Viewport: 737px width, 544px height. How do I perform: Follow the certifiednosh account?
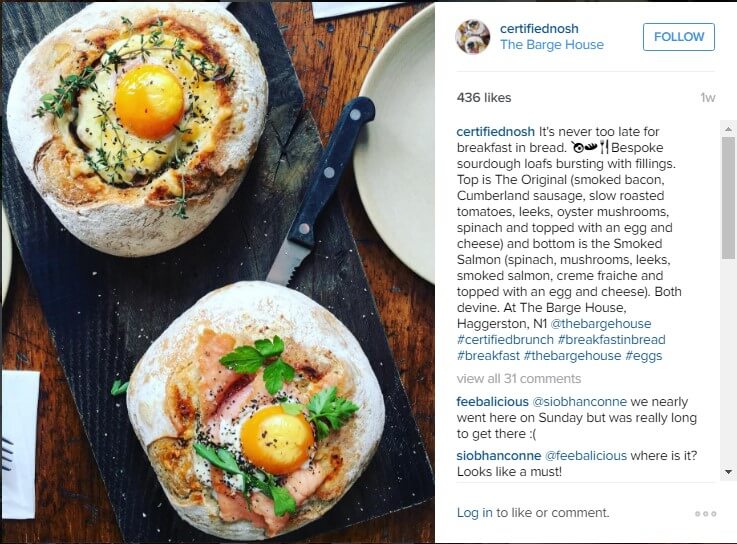[x=679, y=37]
